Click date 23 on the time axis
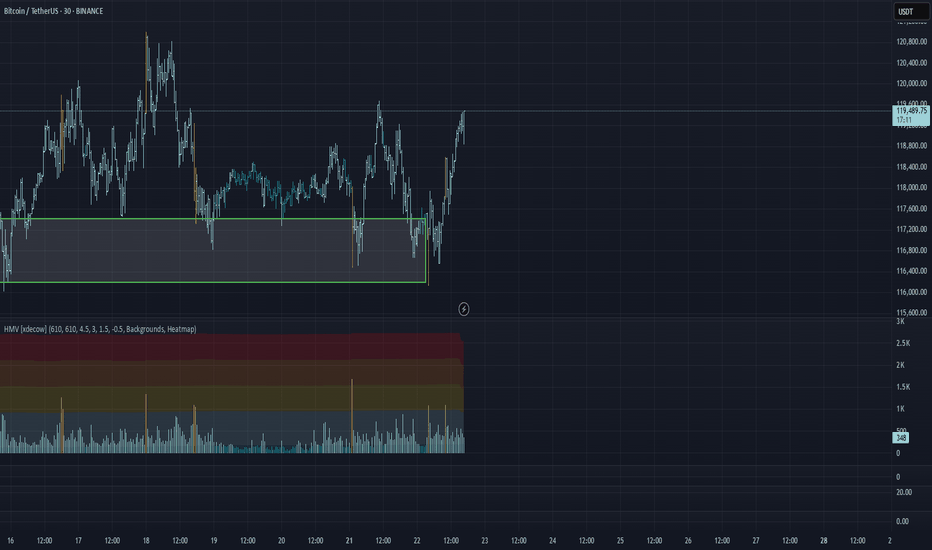 (485, 540)
